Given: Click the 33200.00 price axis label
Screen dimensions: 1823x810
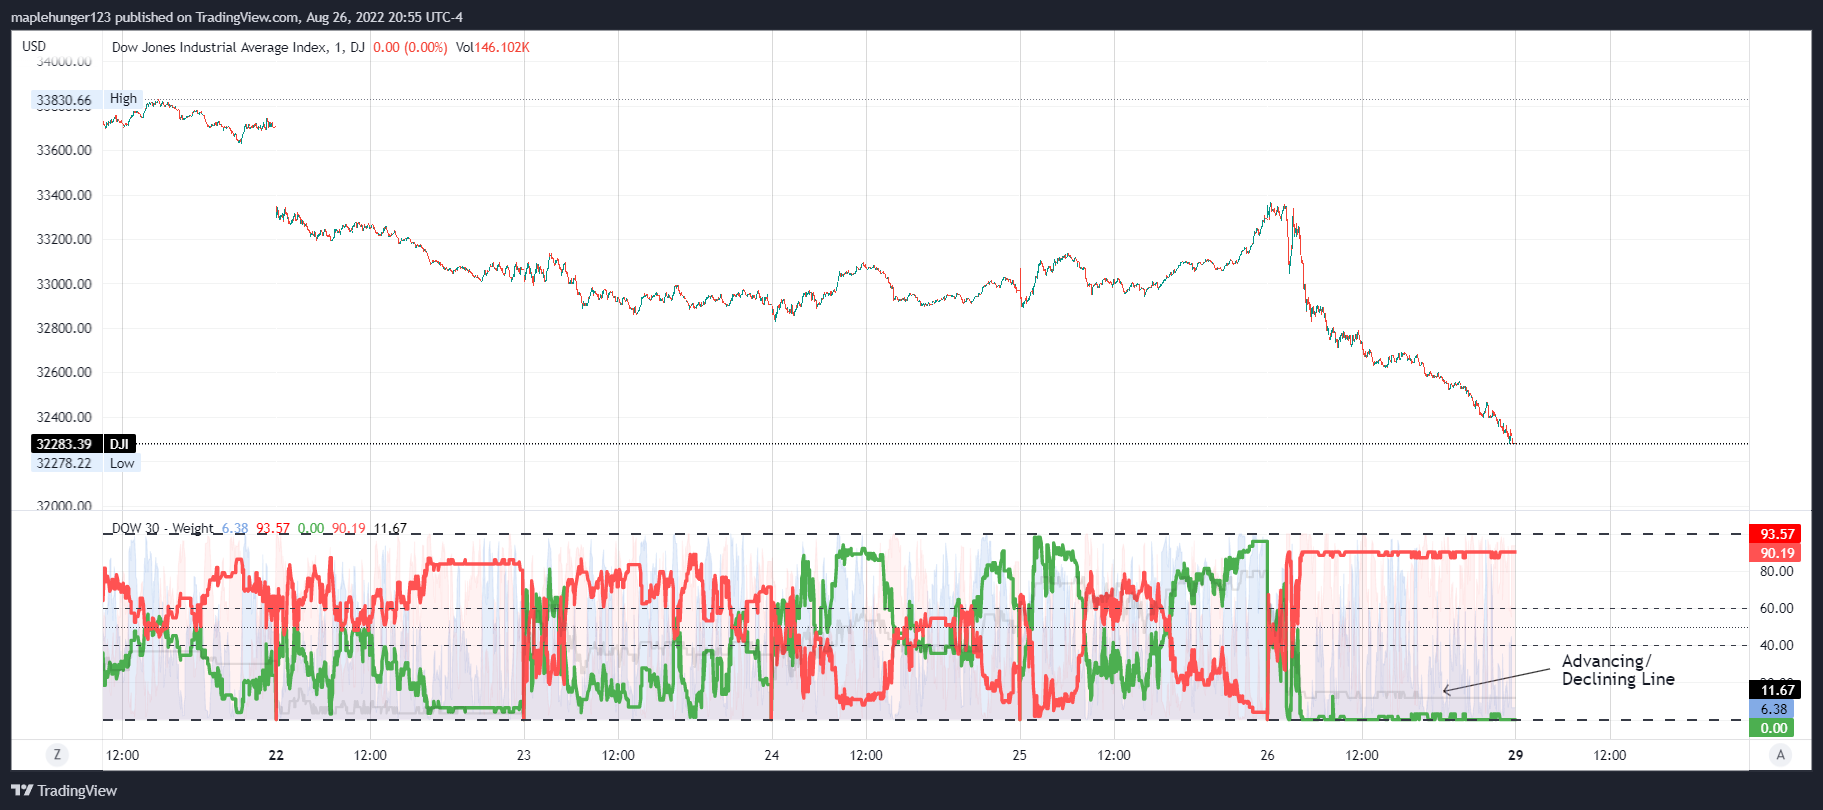Looking at the screenshot, I should pyautogui.click(x=64, y=239).
